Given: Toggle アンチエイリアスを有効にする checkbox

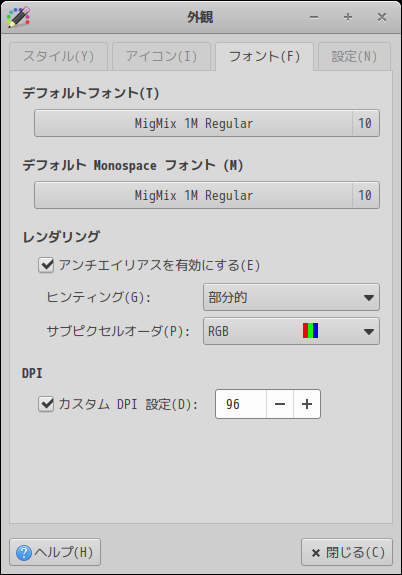Looking at the screenshot, I should 46,265.
